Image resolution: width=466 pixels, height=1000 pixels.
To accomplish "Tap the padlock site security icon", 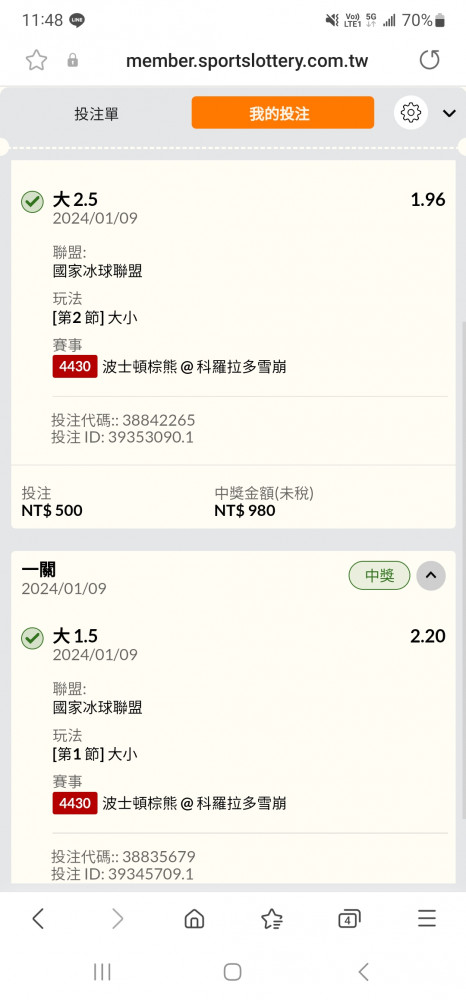I will click(73, 61).
